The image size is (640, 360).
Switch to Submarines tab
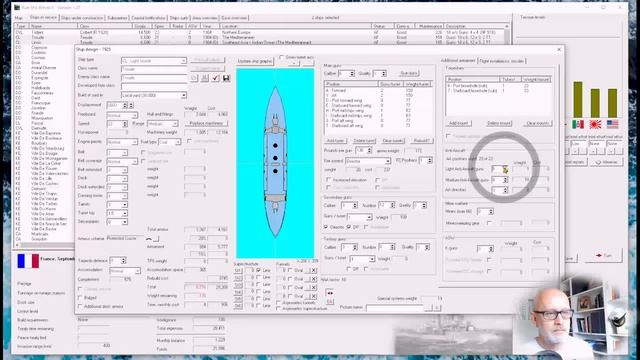pyautogui.click(x=117, y=18)
